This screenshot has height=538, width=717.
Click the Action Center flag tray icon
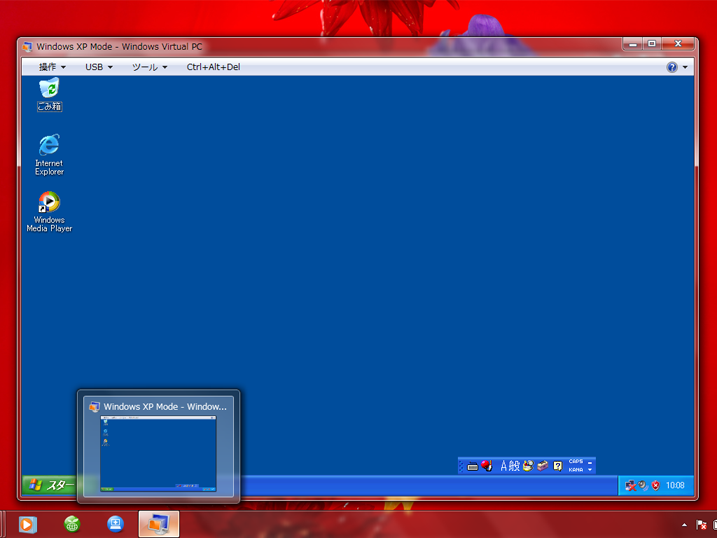[x=701, y=525]
